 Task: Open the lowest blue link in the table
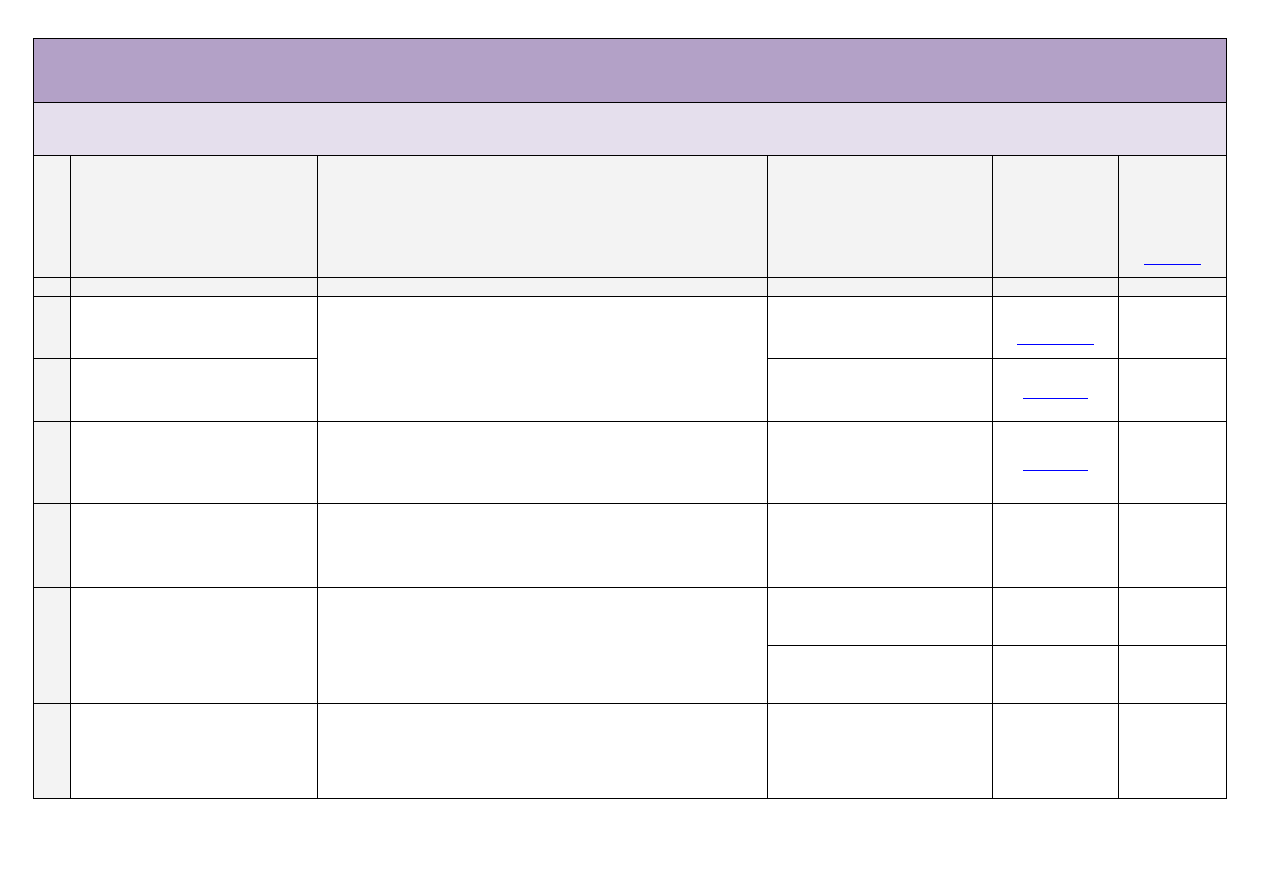point(1055,467)
